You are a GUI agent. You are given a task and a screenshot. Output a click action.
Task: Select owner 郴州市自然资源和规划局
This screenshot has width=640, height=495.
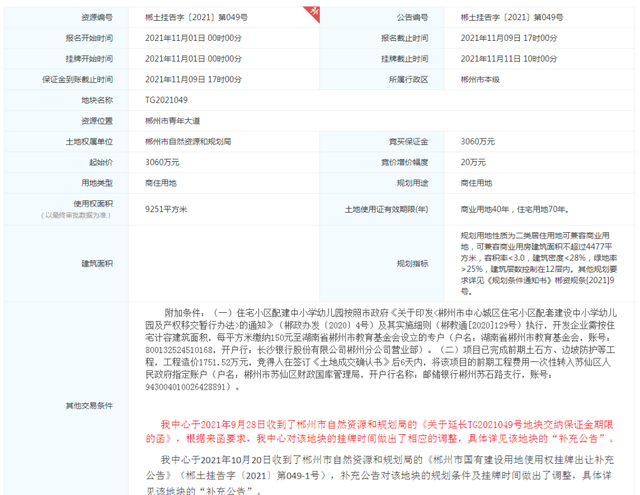pos(188,142)
